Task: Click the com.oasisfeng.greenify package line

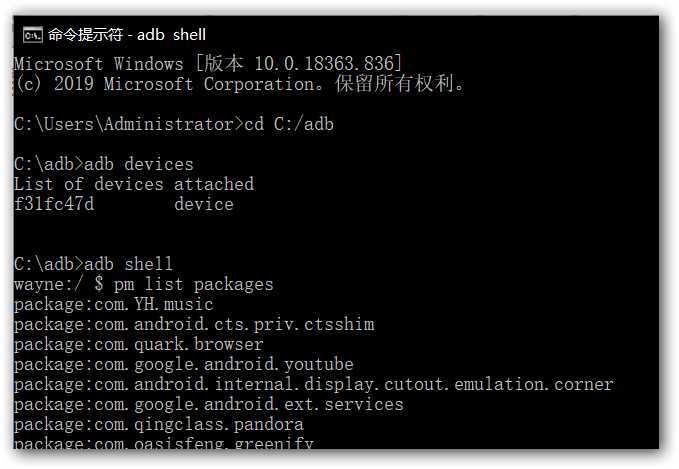Action: [164, 442]
